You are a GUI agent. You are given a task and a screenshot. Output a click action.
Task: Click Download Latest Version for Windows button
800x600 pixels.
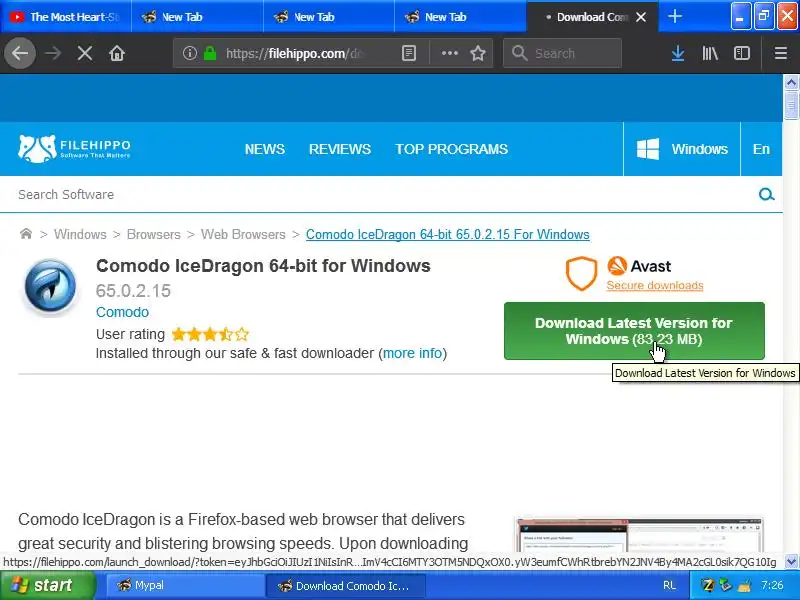pyautogui.click(x=634, y=331)
